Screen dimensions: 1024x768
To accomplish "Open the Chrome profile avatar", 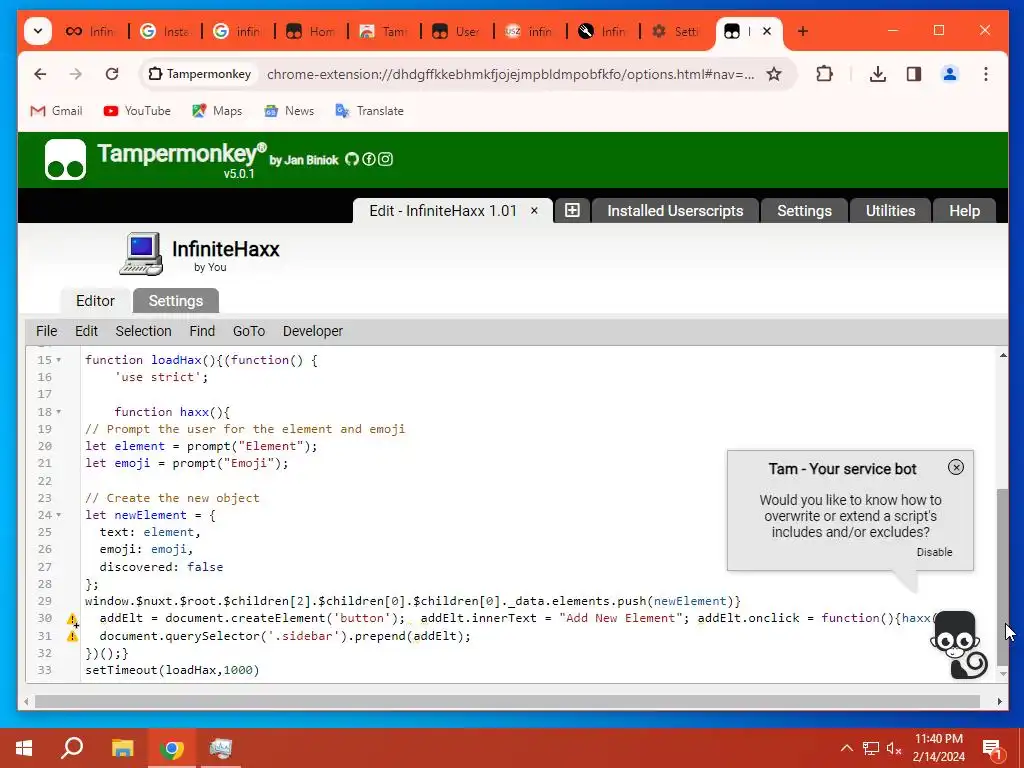I will point(950,74).
